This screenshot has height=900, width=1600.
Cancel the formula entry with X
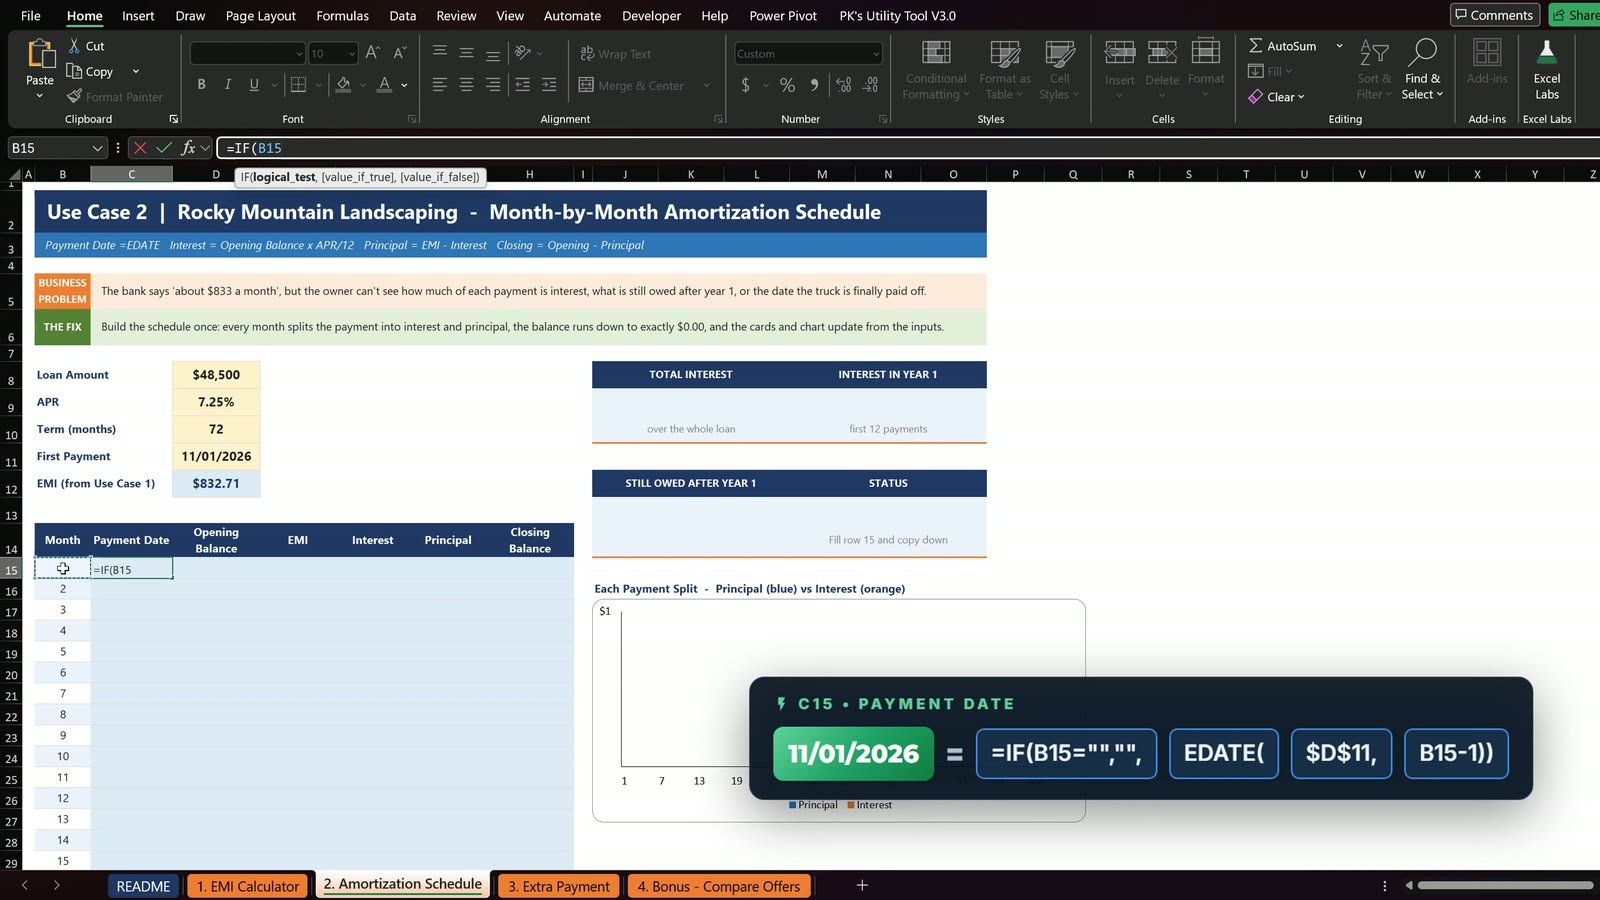click(140, 148)
